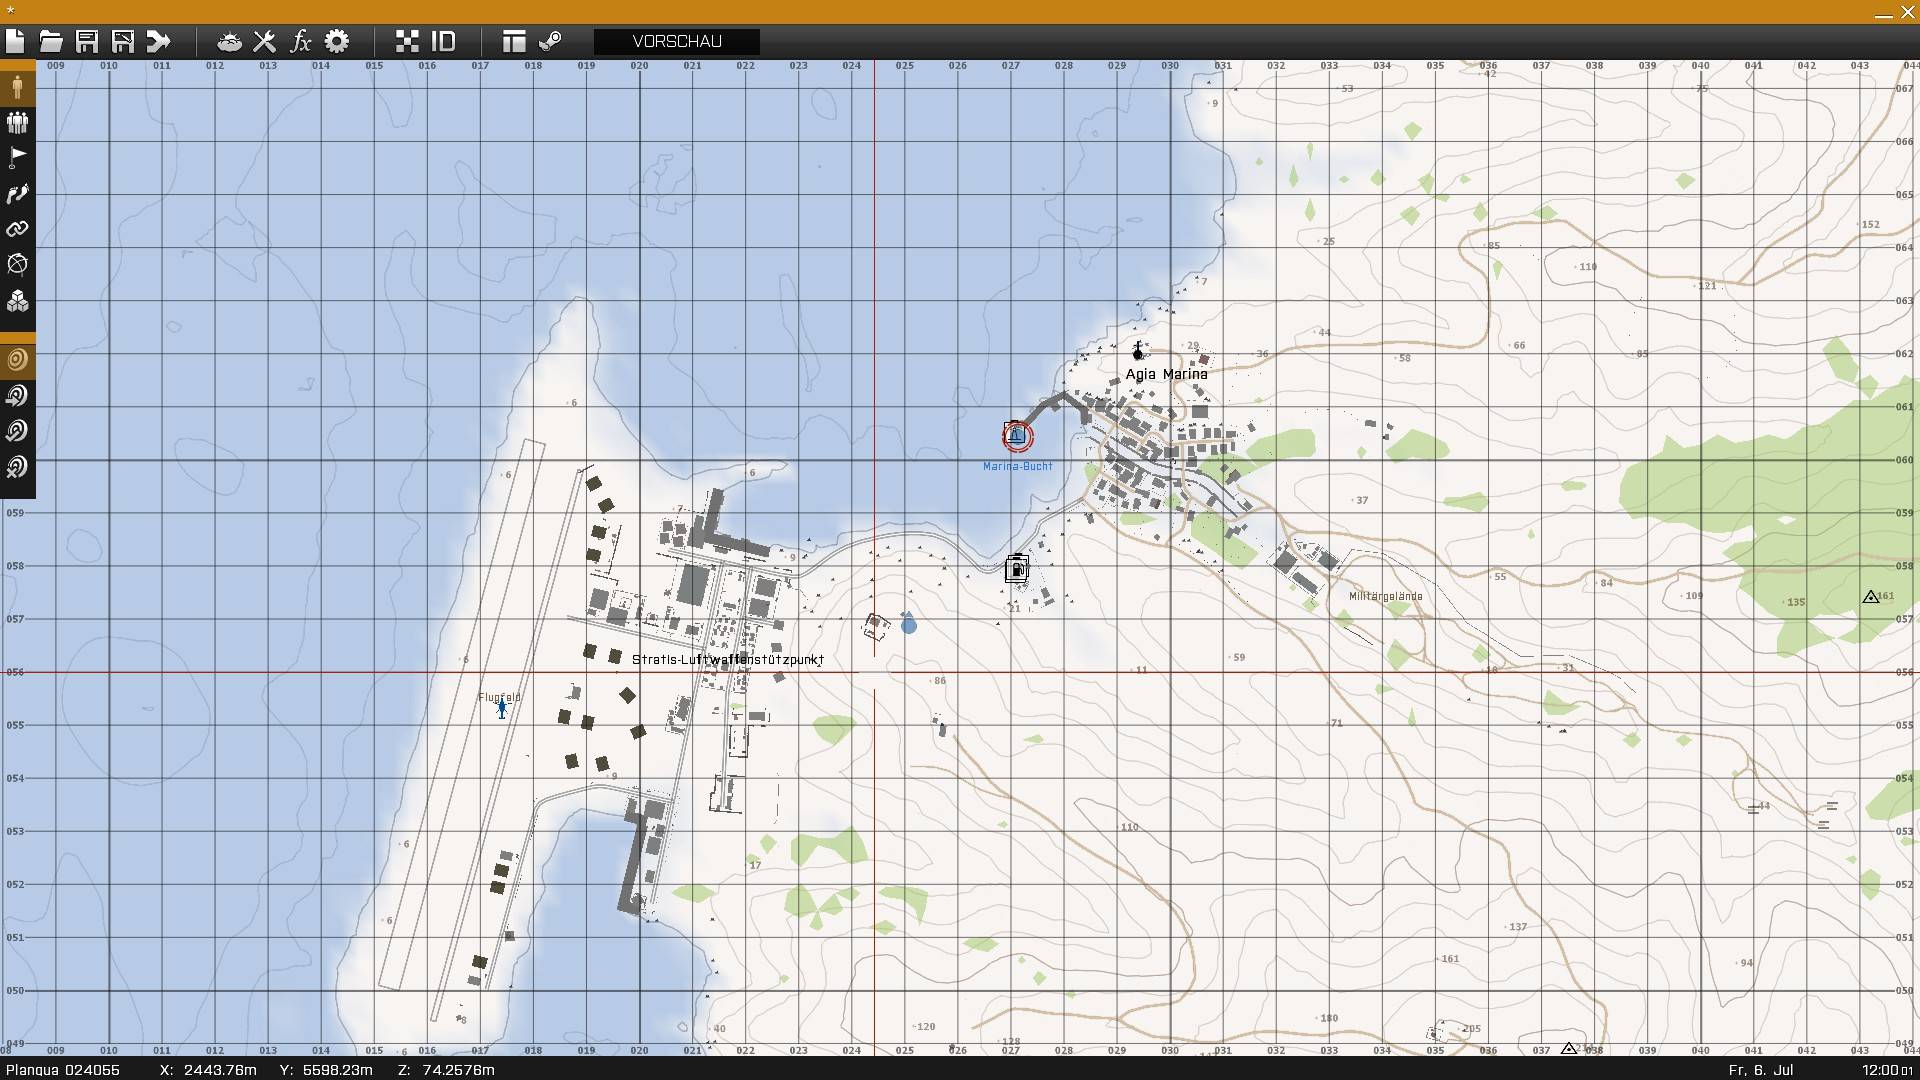Viewport: 1920px width, 1080px height.
Task: Click the Marina-Bucht boat marker
Action: click(1017, 436)
